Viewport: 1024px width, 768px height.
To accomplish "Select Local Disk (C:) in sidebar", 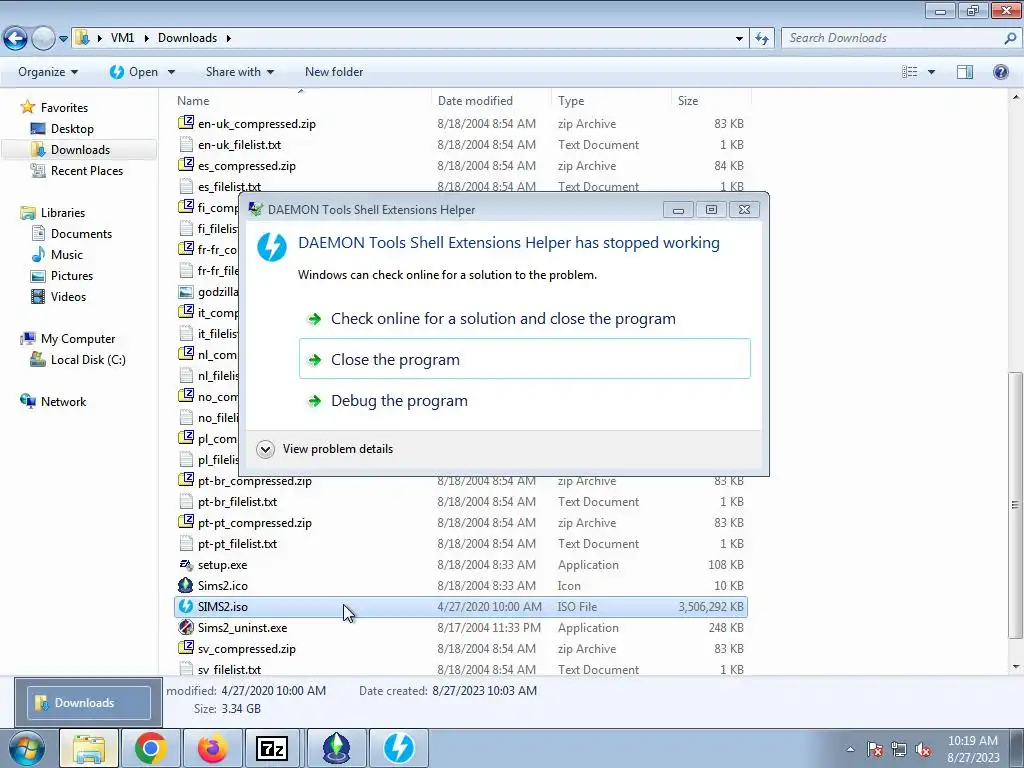I will (88, 360).
